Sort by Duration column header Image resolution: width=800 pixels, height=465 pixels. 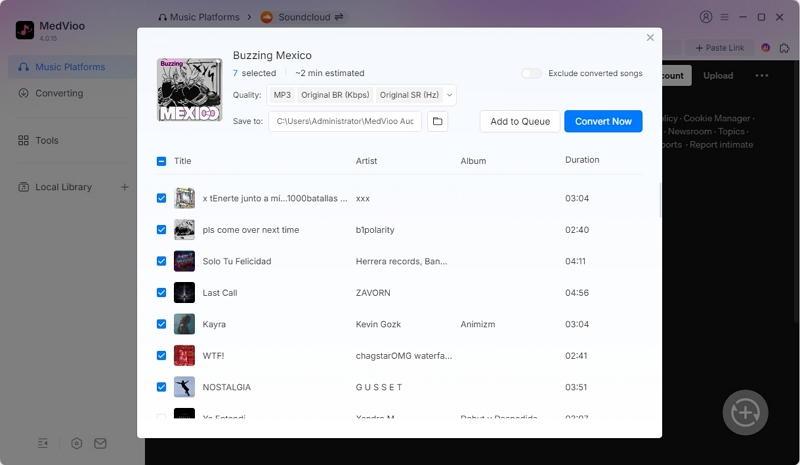coord(582,160)
